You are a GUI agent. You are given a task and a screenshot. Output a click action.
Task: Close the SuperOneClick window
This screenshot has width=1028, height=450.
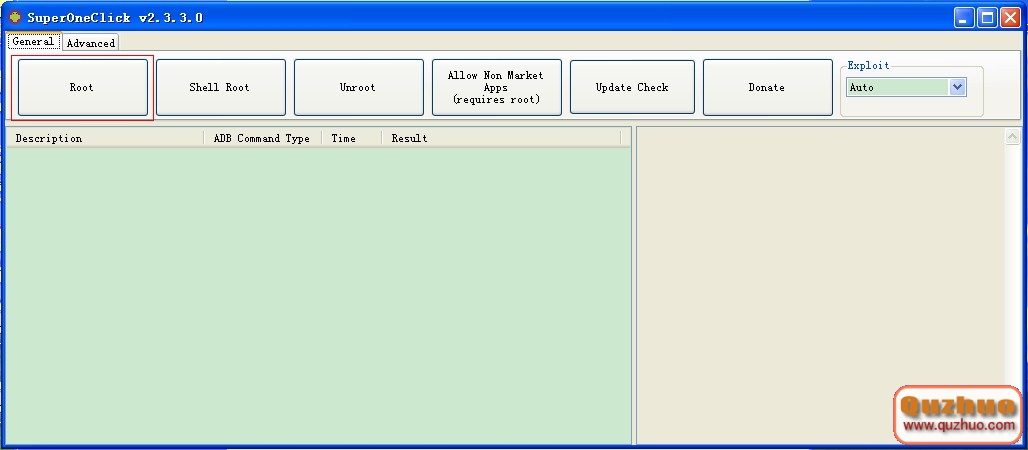(1010, 18)
